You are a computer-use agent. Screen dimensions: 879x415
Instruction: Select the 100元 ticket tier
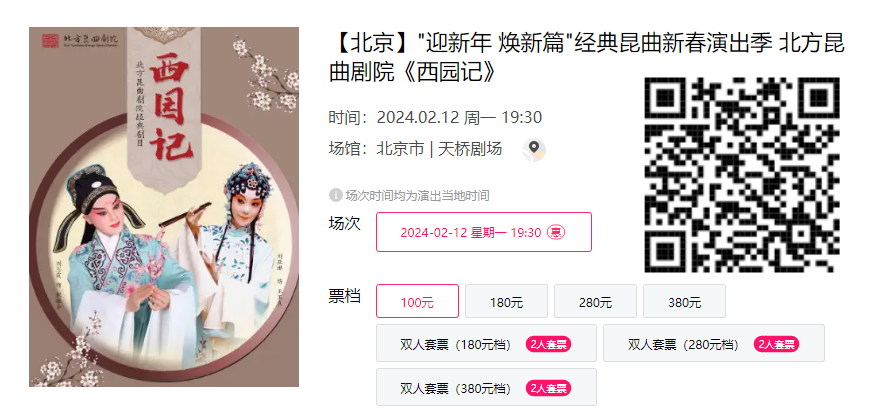pos(417,301)
